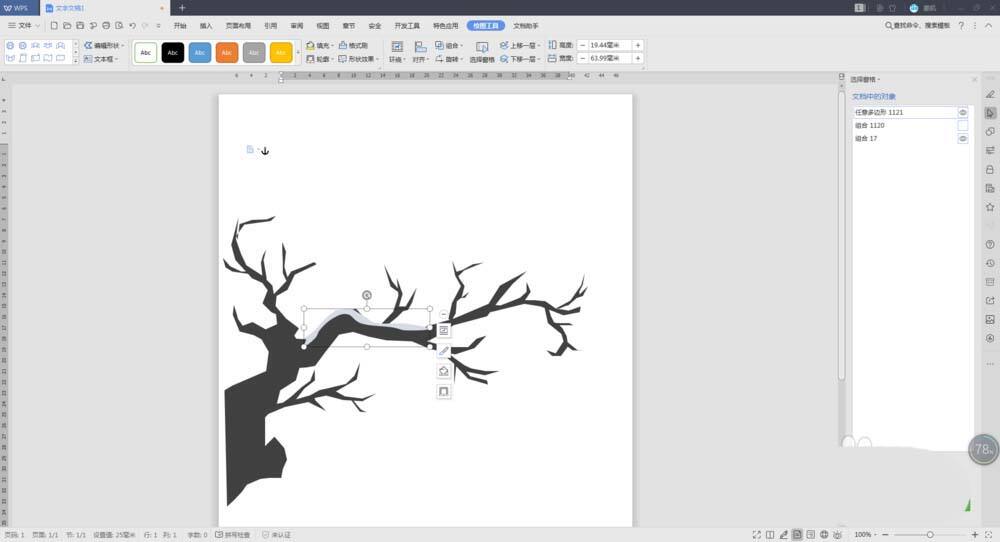Viewport: 1000px width, 542px height.
Task: Open the 页面布局 page layout tab
Action: click(238, 25)
